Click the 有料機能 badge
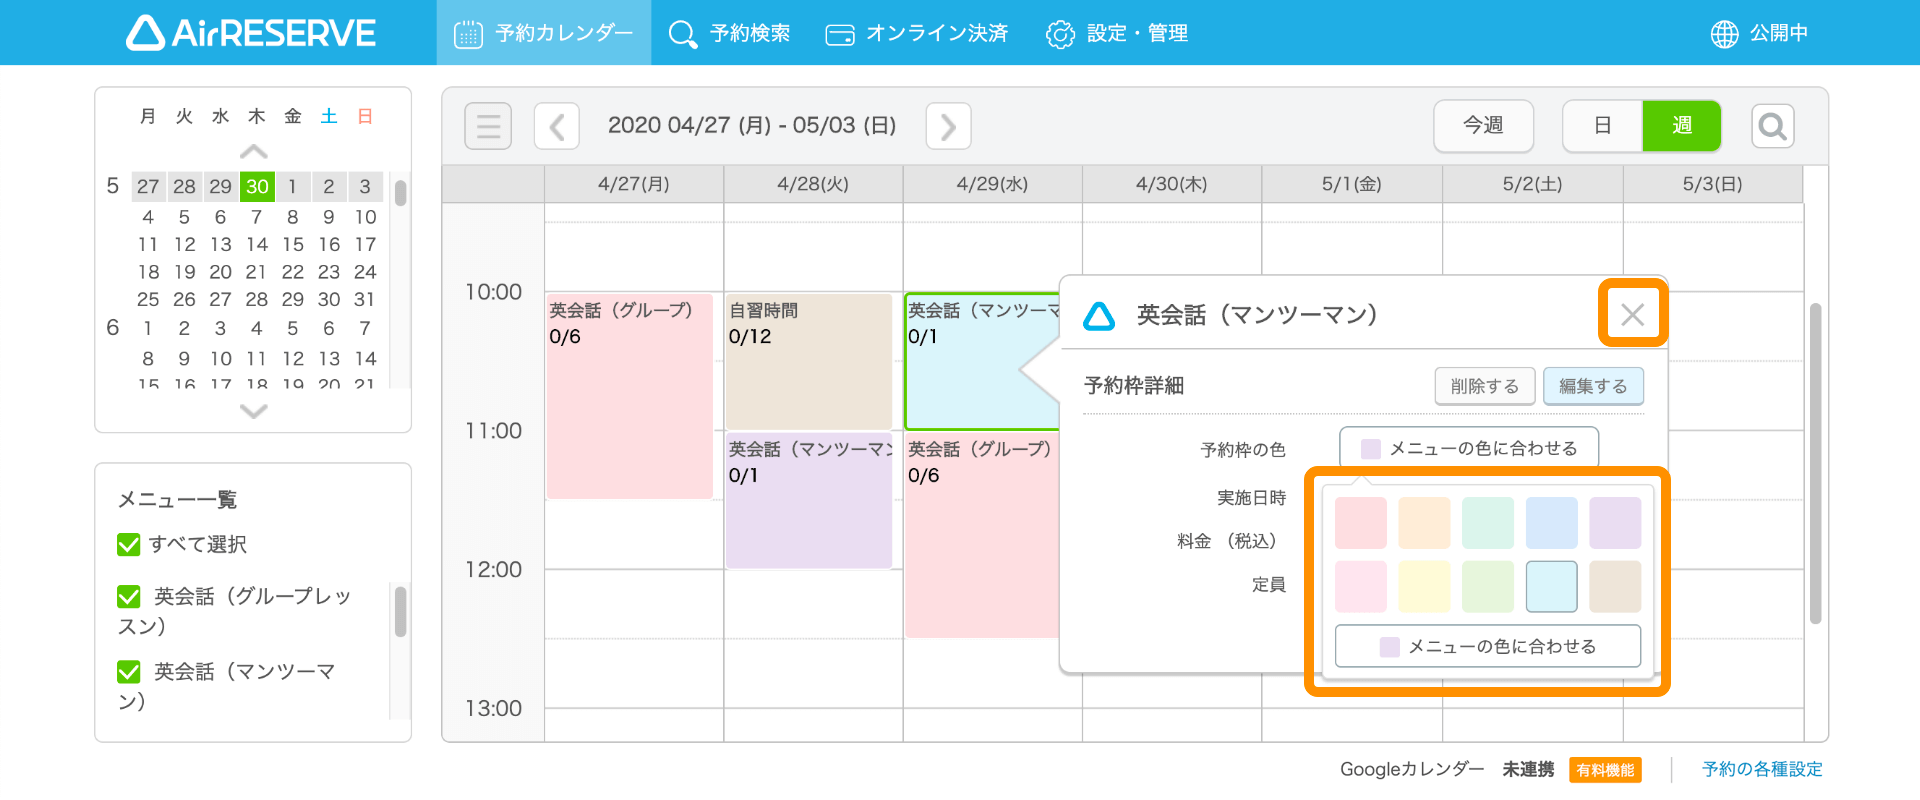Screen dimensions: 1920x800 tap(1605, 770)
